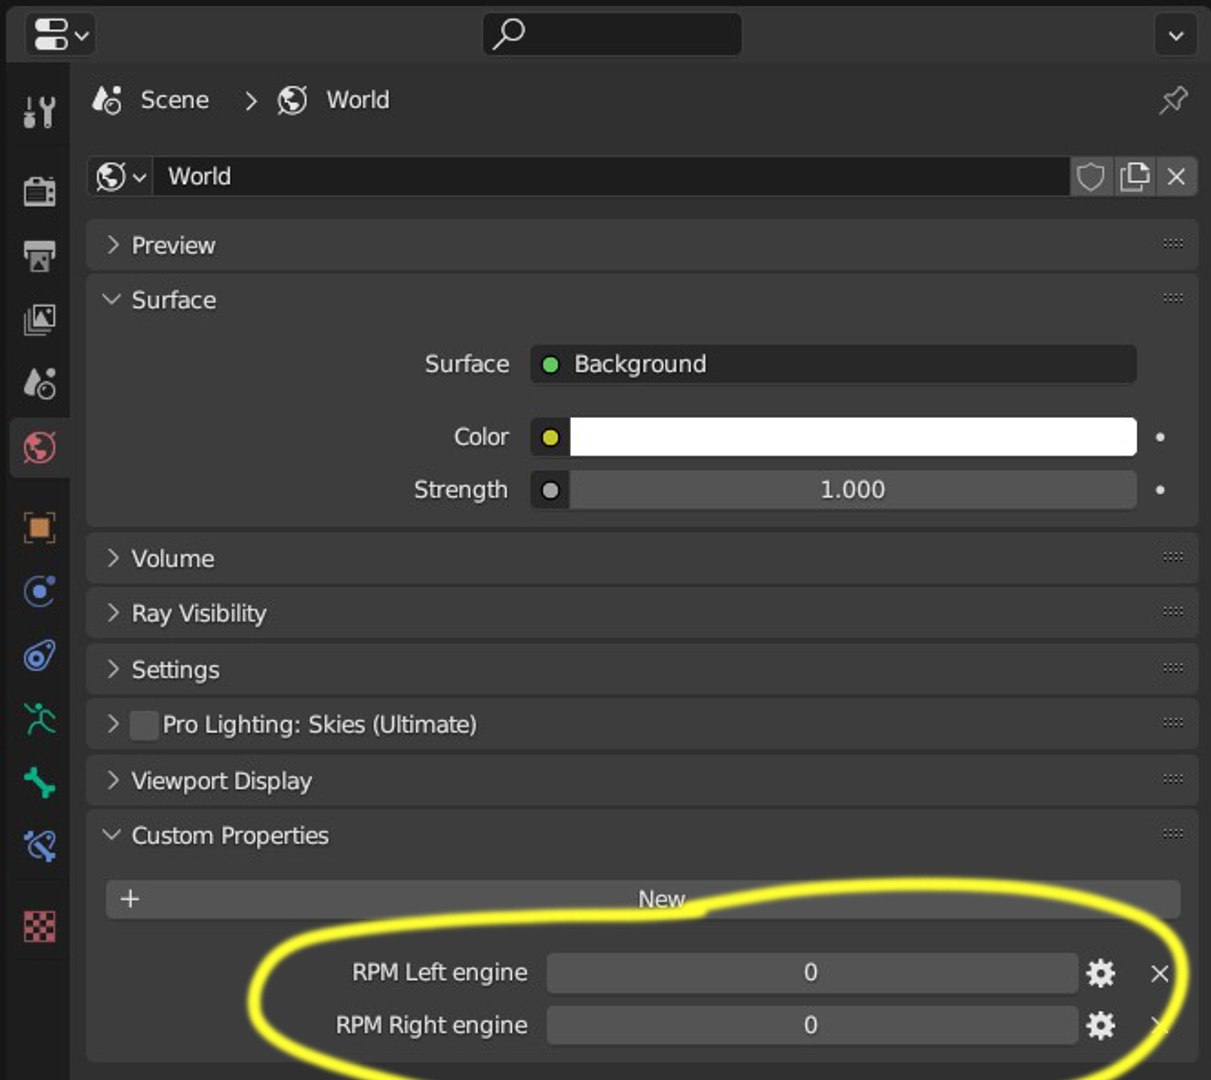The height and width of the screenshot is (1080, 1211).
Task: Open the Tool properties tab
Action: [x=39, y=112]
